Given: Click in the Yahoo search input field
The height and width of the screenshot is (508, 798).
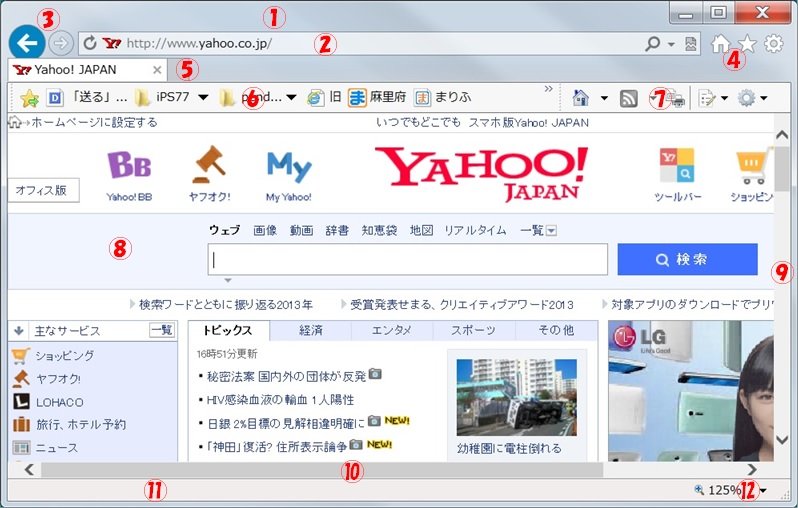Looking at the screenshot, I should coord(408,260).
